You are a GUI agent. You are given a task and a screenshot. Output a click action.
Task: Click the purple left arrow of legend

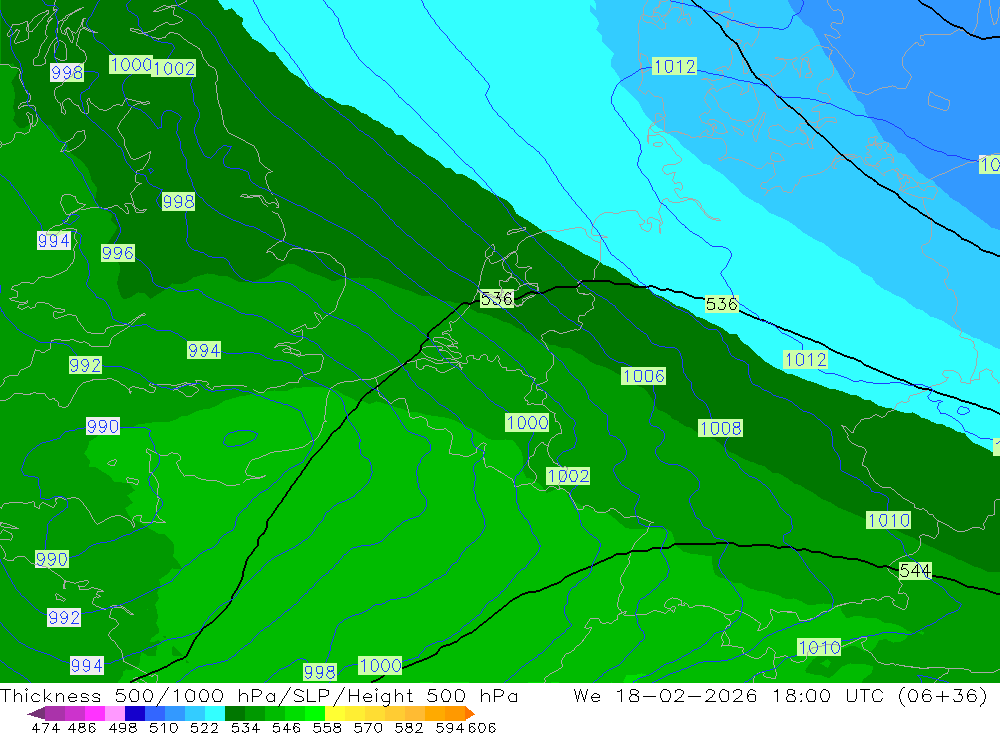(x=36, y=713)
